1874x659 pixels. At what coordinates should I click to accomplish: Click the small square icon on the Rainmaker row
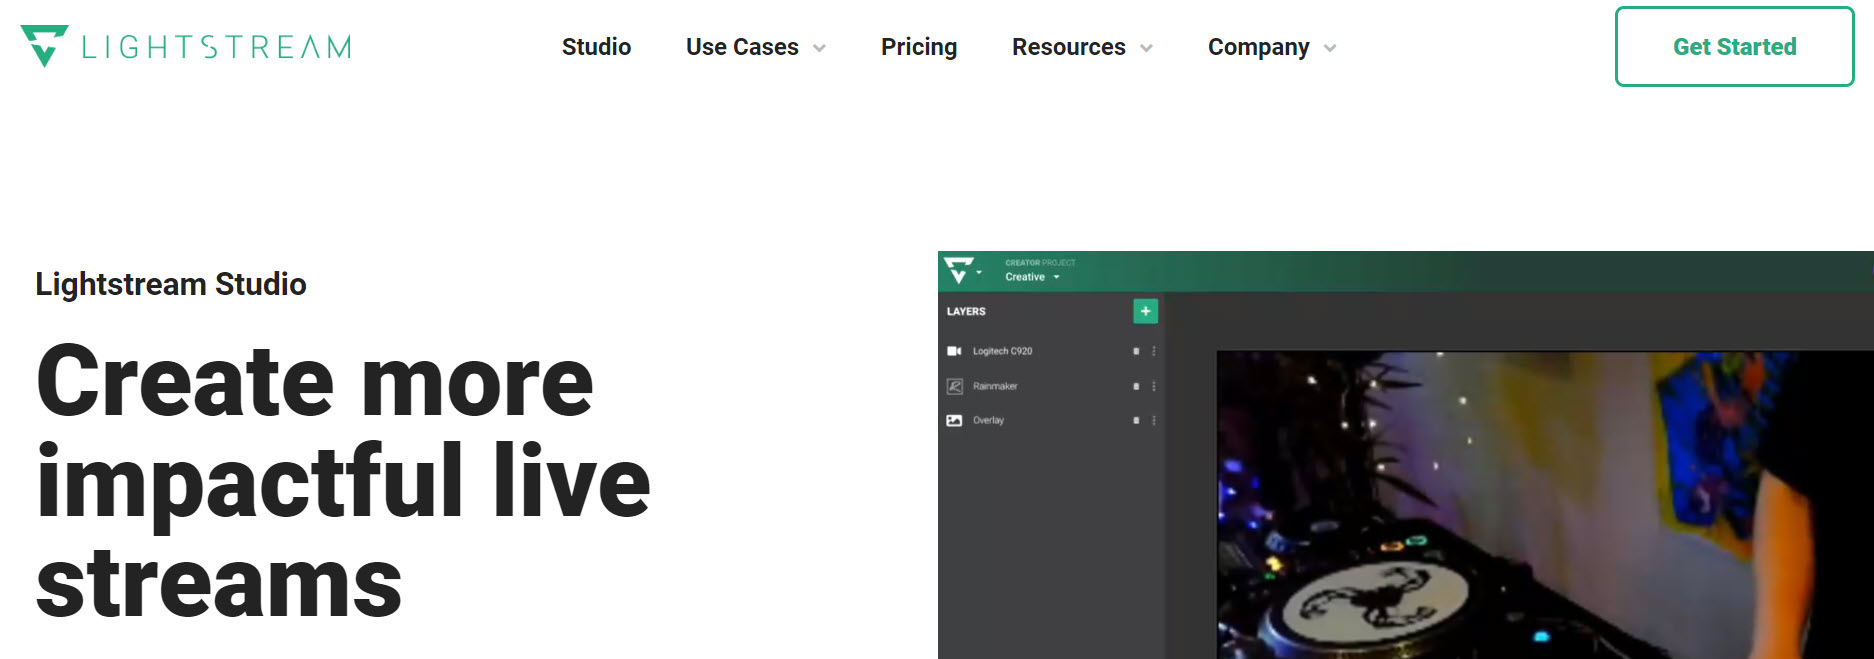[1136, 386]
